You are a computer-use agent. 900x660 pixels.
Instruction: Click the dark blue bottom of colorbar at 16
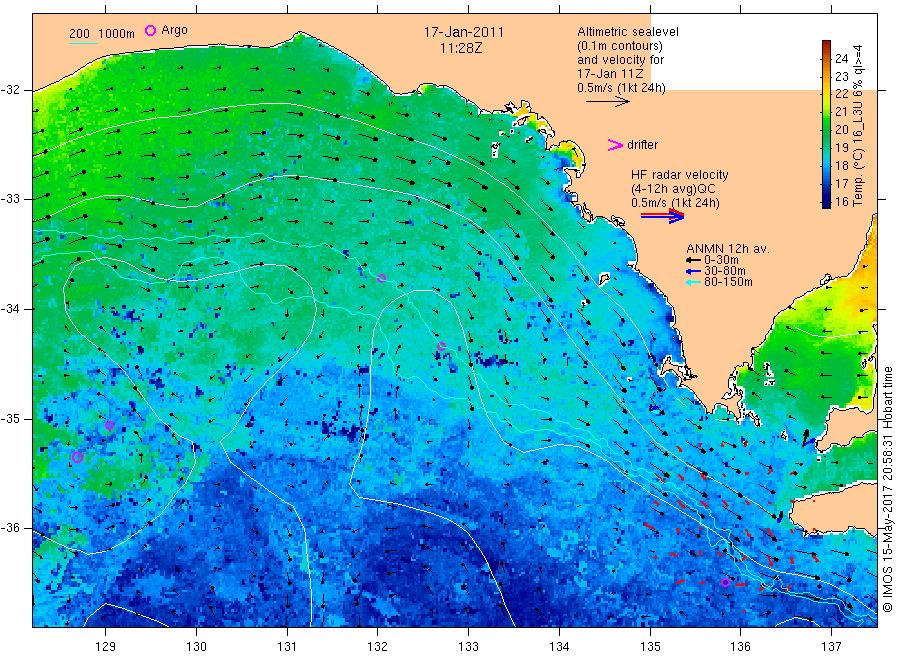[826, 202]
